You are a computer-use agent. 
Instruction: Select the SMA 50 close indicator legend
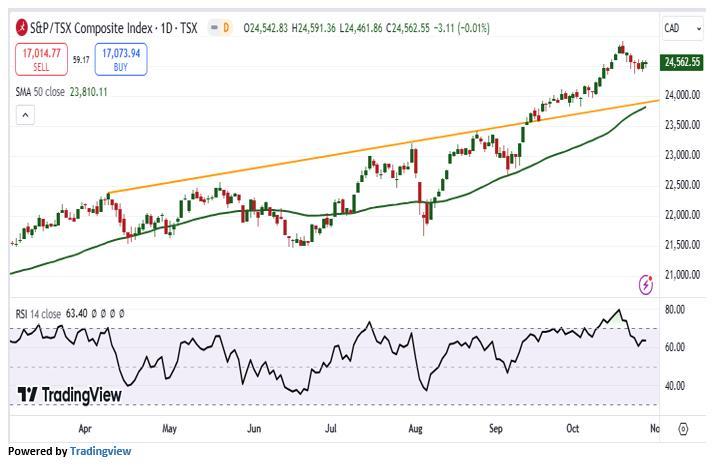pos(61,92)
